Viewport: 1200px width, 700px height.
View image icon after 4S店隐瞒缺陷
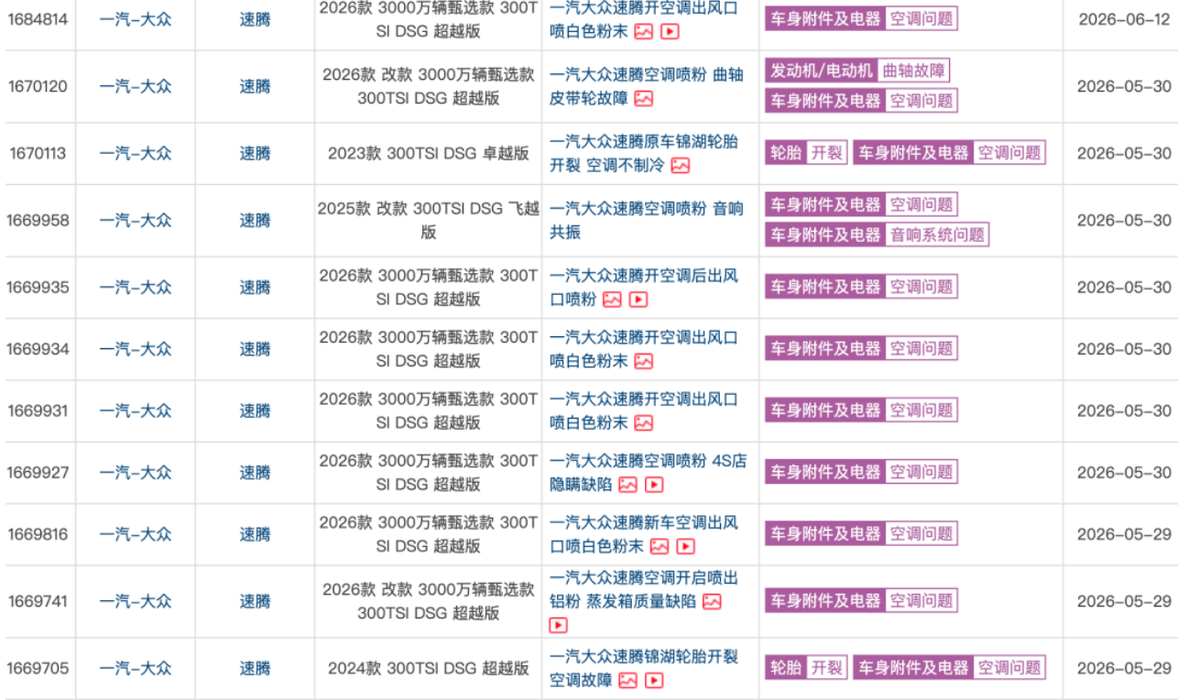(x=627, y=484)
